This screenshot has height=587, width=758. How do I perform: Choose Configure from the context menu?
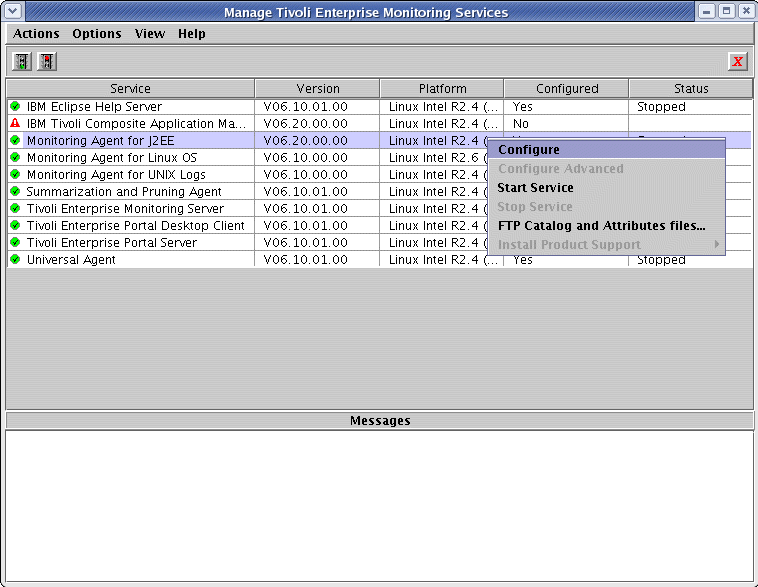[529, 150]
